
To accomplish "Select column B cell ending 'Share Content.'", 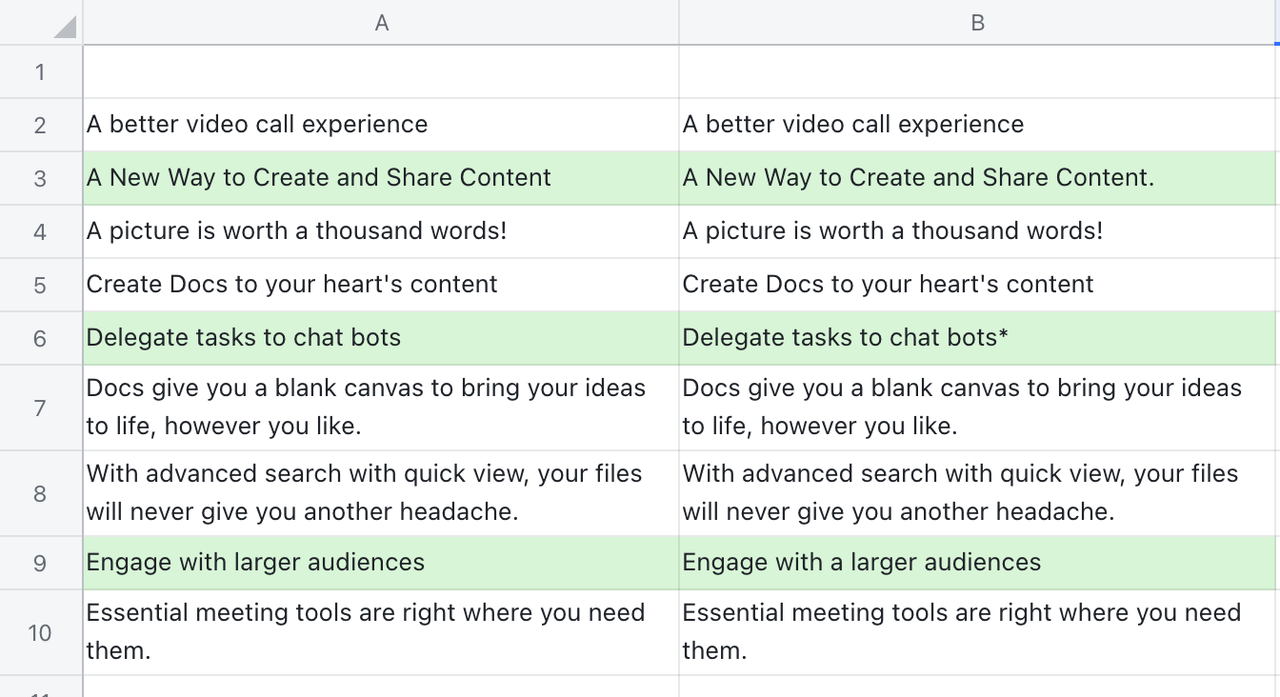I will (x=917, y=178).
